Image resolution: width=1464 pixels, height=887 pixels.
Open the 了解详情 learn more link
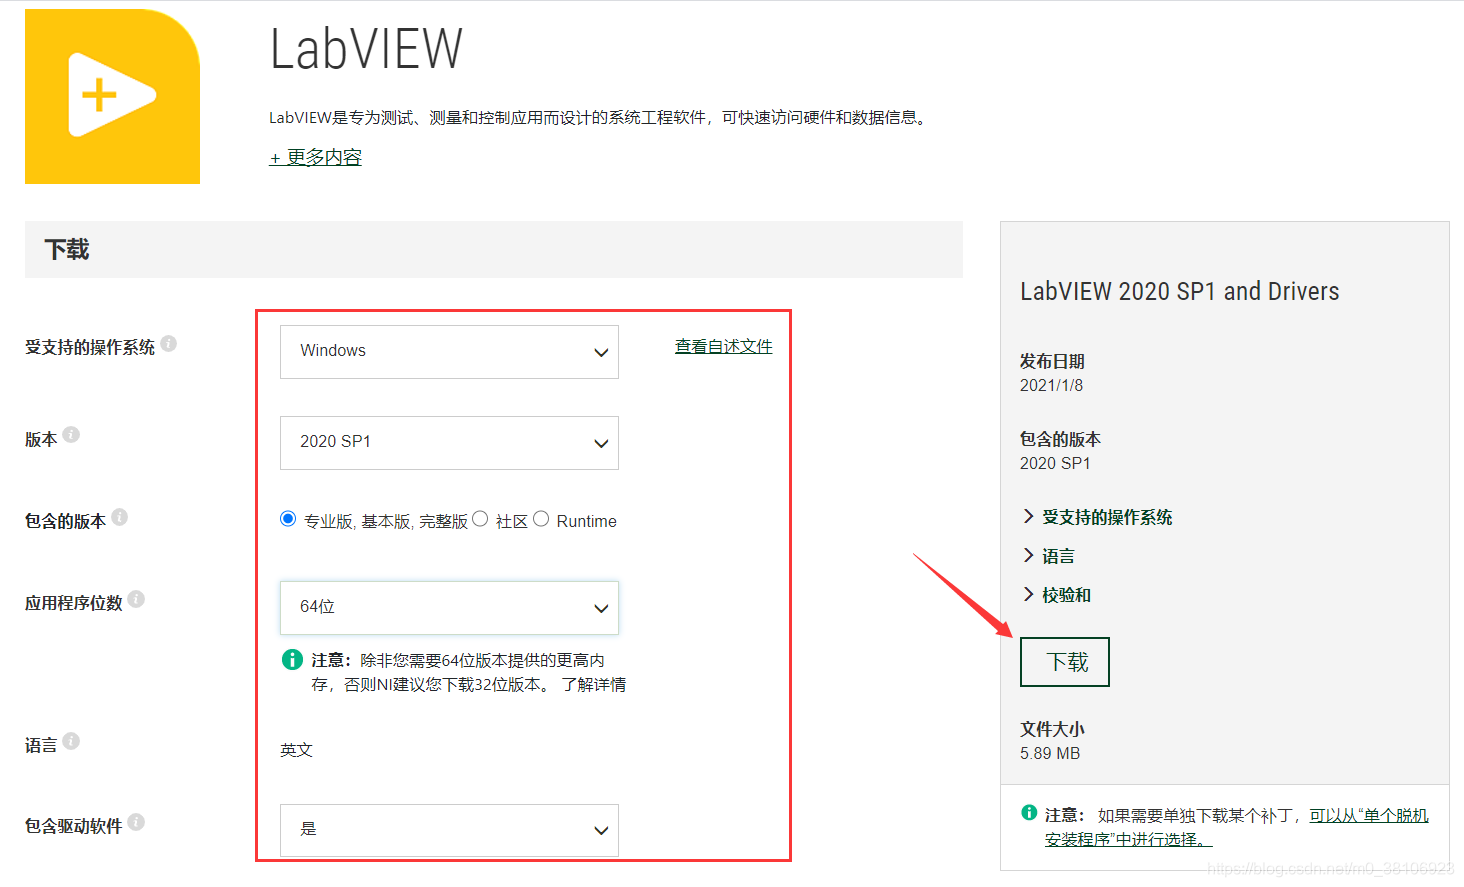click(x=594, y=685)
